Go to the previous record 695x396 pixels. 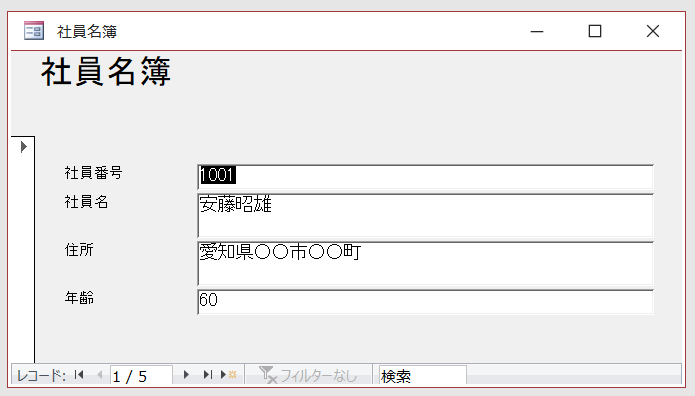[99, 375]
